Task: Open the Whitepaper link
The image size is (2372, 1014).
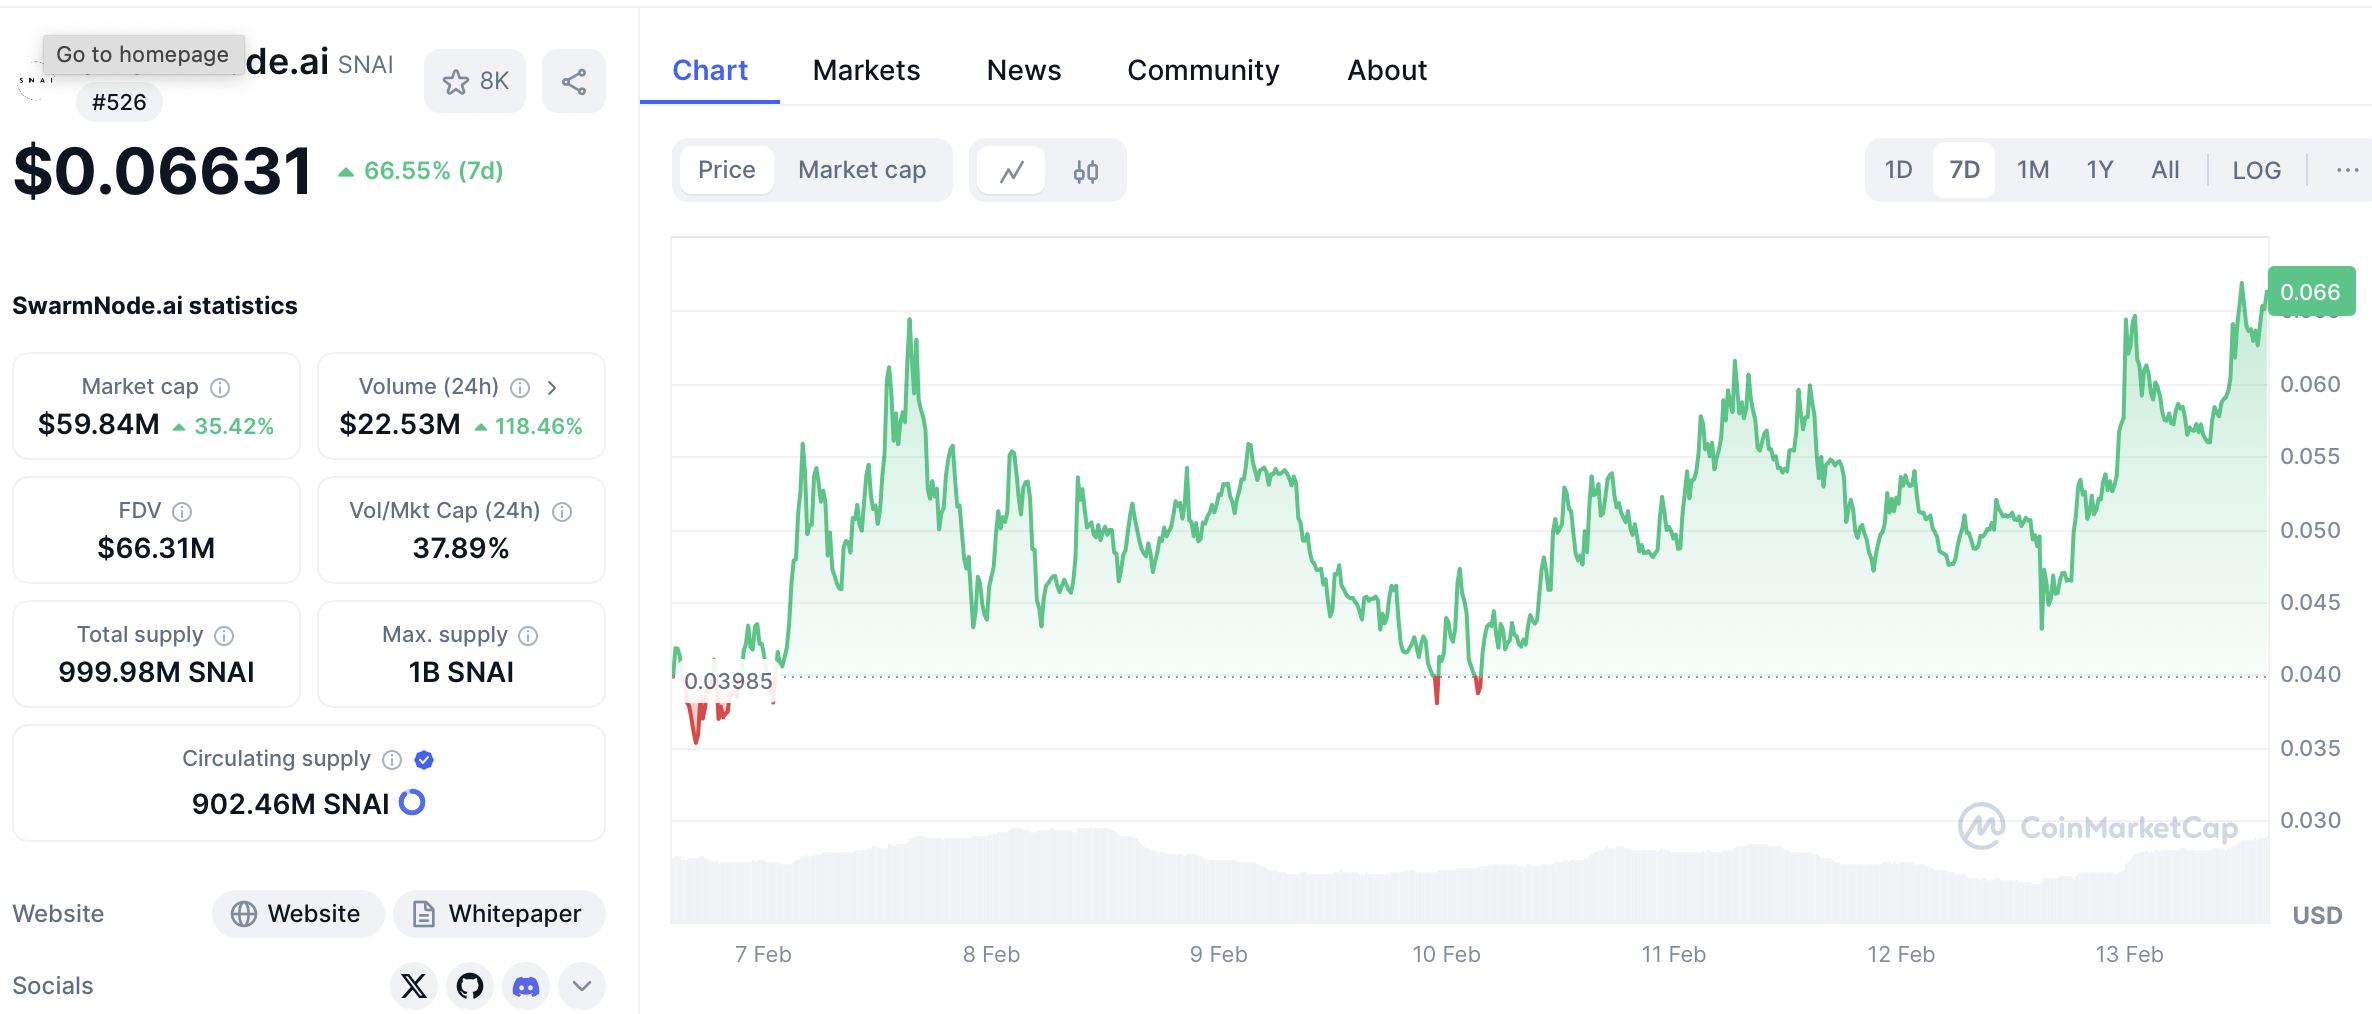Action: pyautogui.click(x=499, y=914)
